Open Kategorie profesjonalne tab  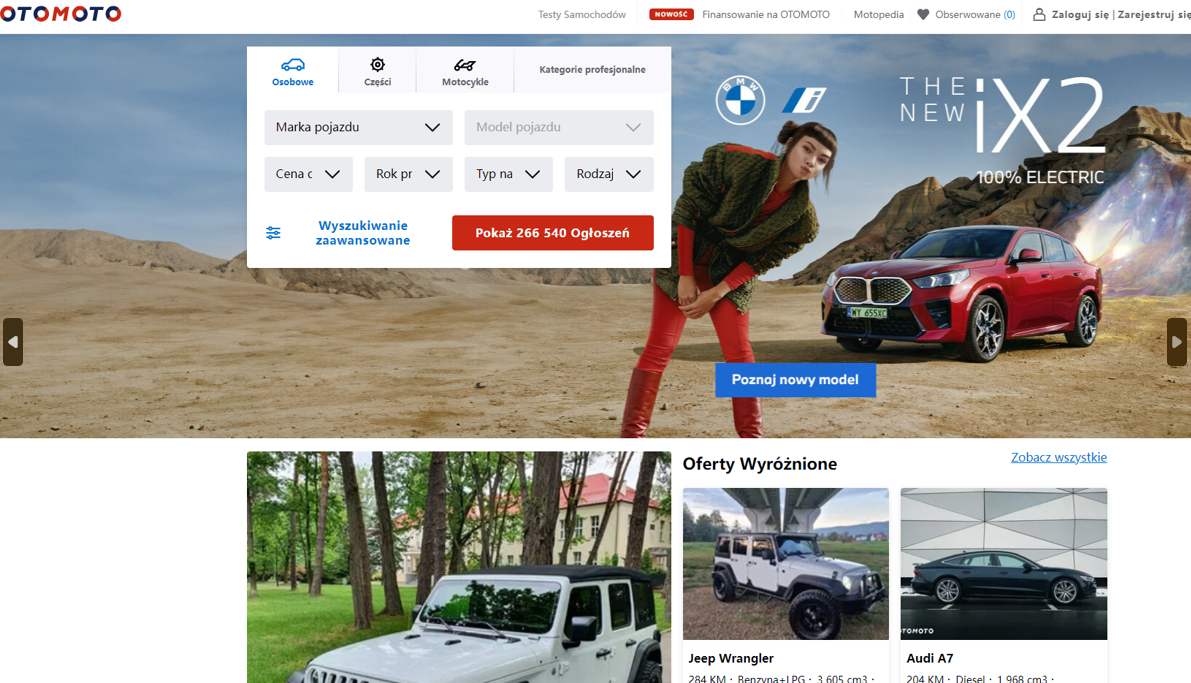coord(592,70)
